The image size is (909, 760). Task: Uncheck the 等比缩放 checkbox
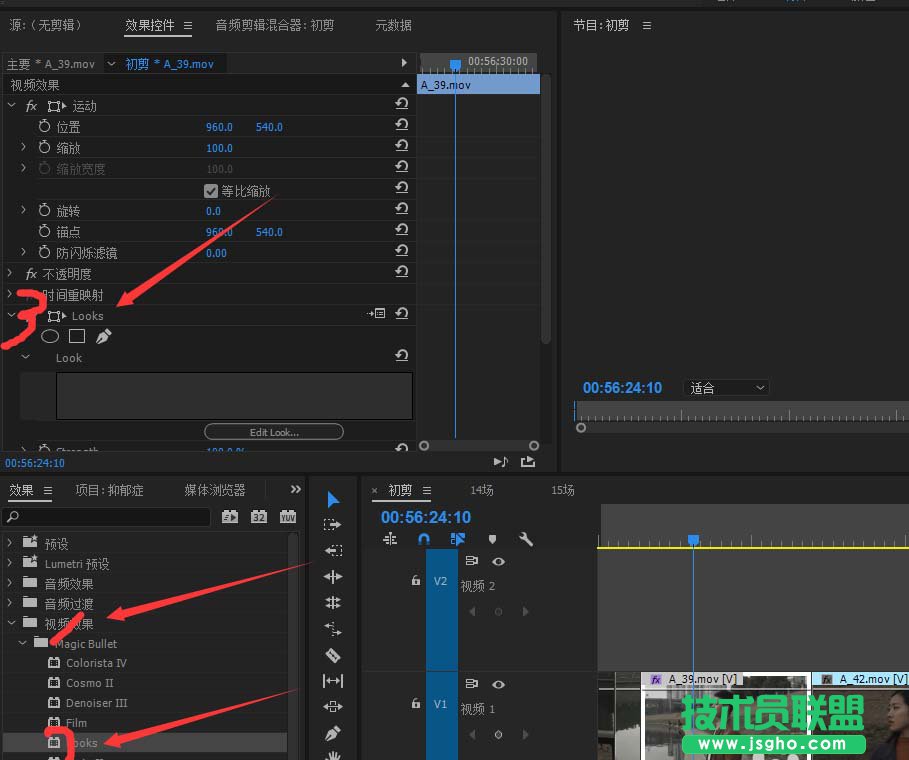point(211,191)
